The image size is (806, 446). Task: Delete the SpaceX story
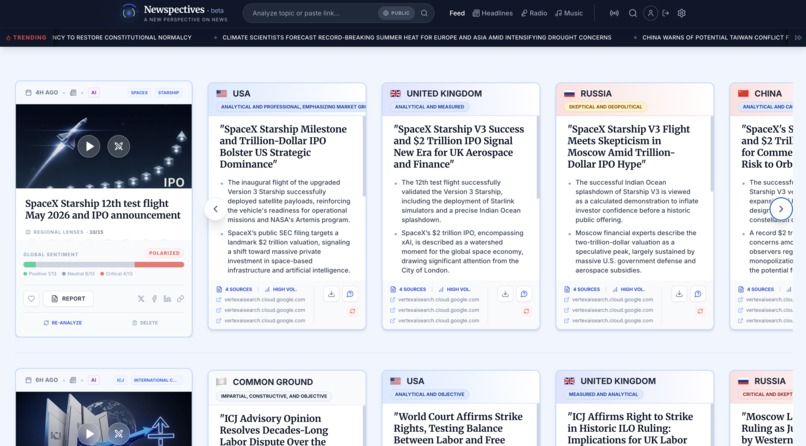pyautogui.click(x=145, y=323)
